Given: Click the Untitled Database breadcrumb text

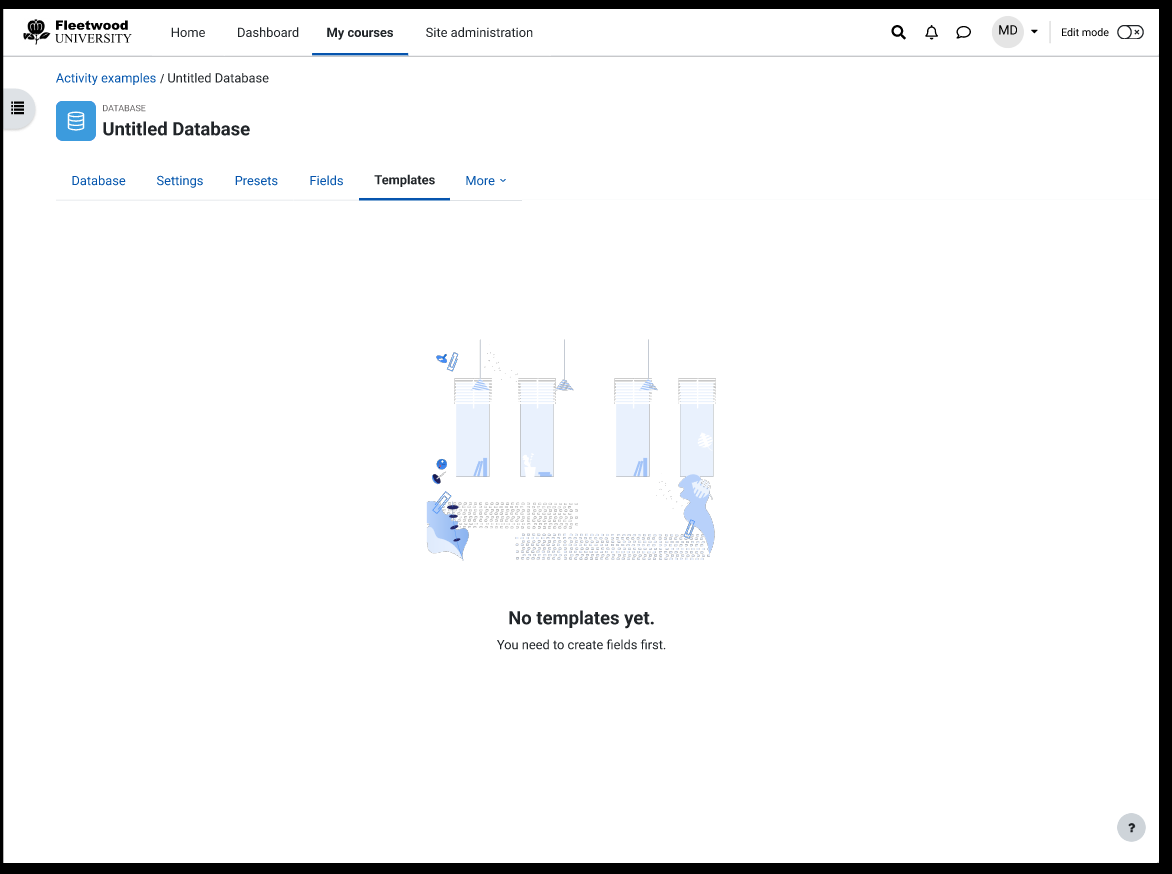Looking at the screenshot, I should tap(218, 79).
